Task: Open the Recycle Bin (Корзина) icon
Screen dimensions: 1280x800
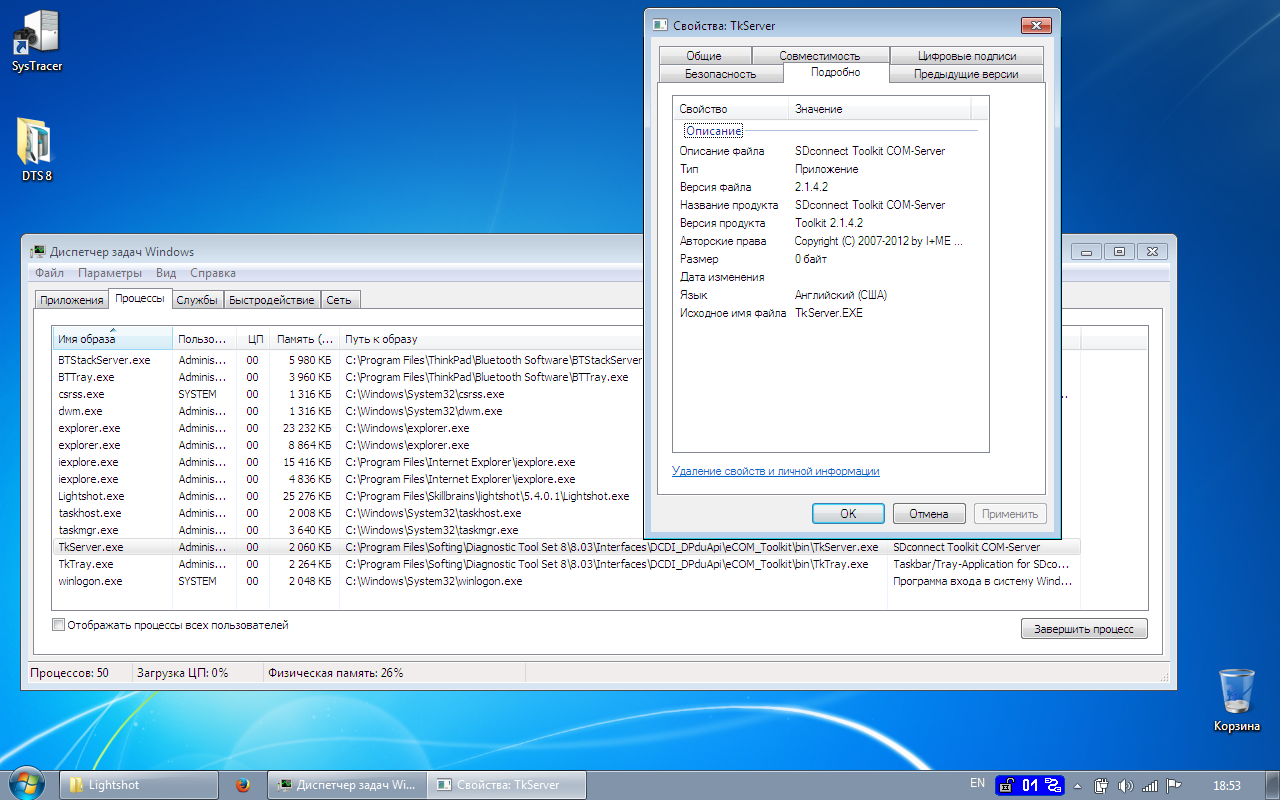Action: (x=1237, y=700)
